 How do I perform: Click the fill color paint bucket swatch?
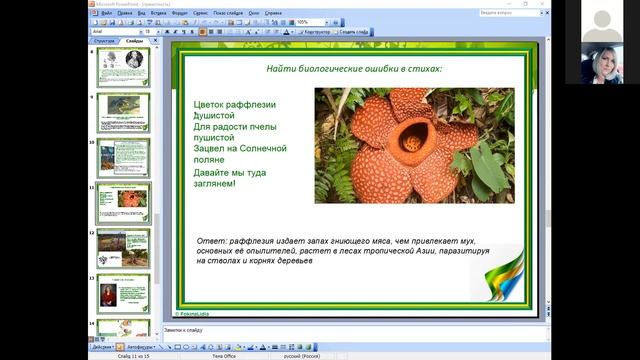238,347
